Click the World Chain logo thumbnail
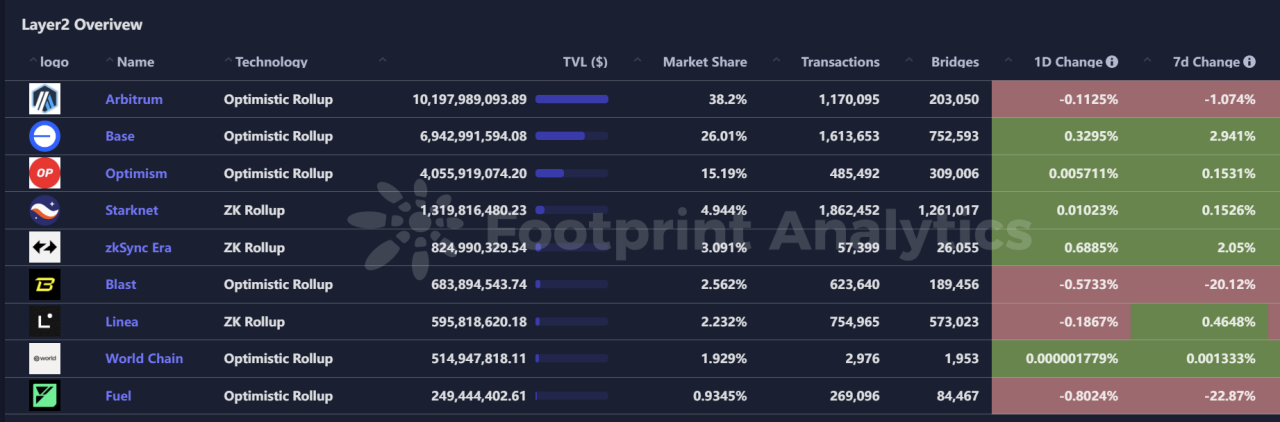The width and height of the screenshot is (1280, 422). tap(45, 359)
